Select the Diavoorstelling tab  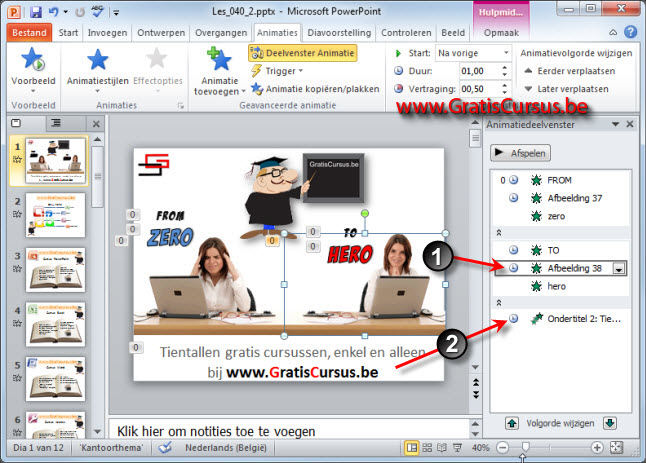(339, 33)
